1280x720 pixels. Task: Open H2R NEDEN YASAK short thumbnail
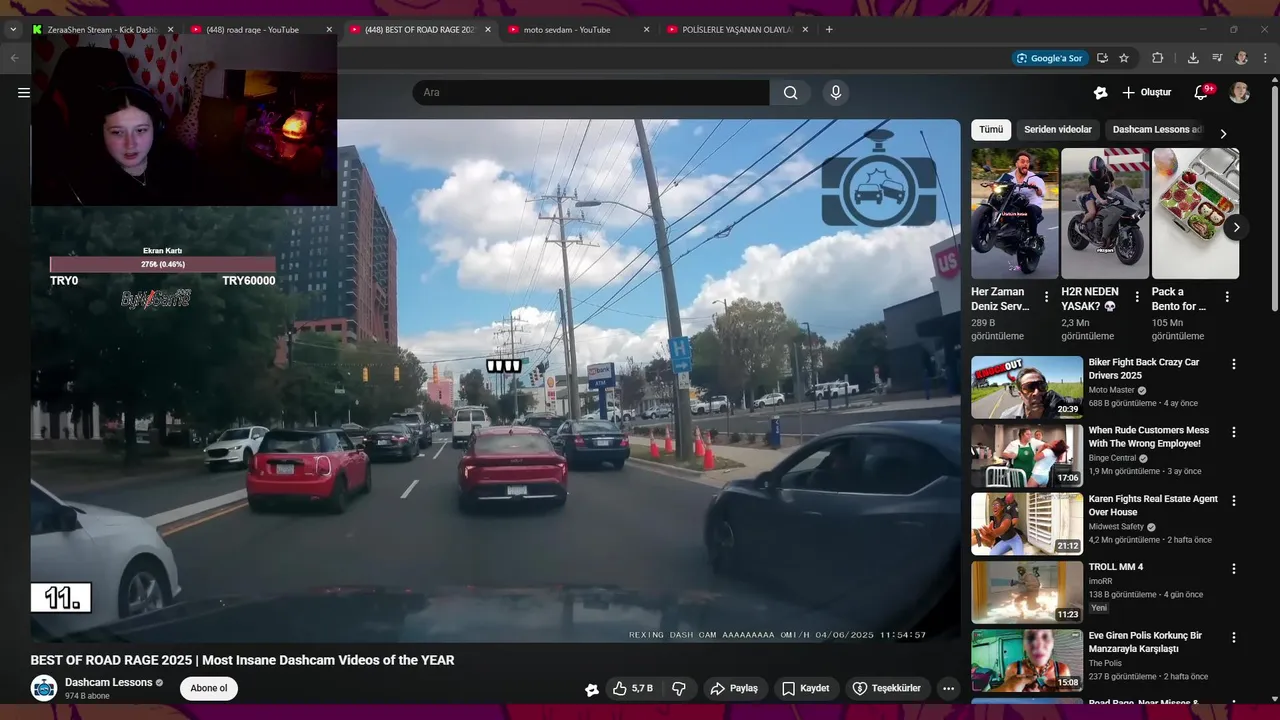click(1105, 213)
